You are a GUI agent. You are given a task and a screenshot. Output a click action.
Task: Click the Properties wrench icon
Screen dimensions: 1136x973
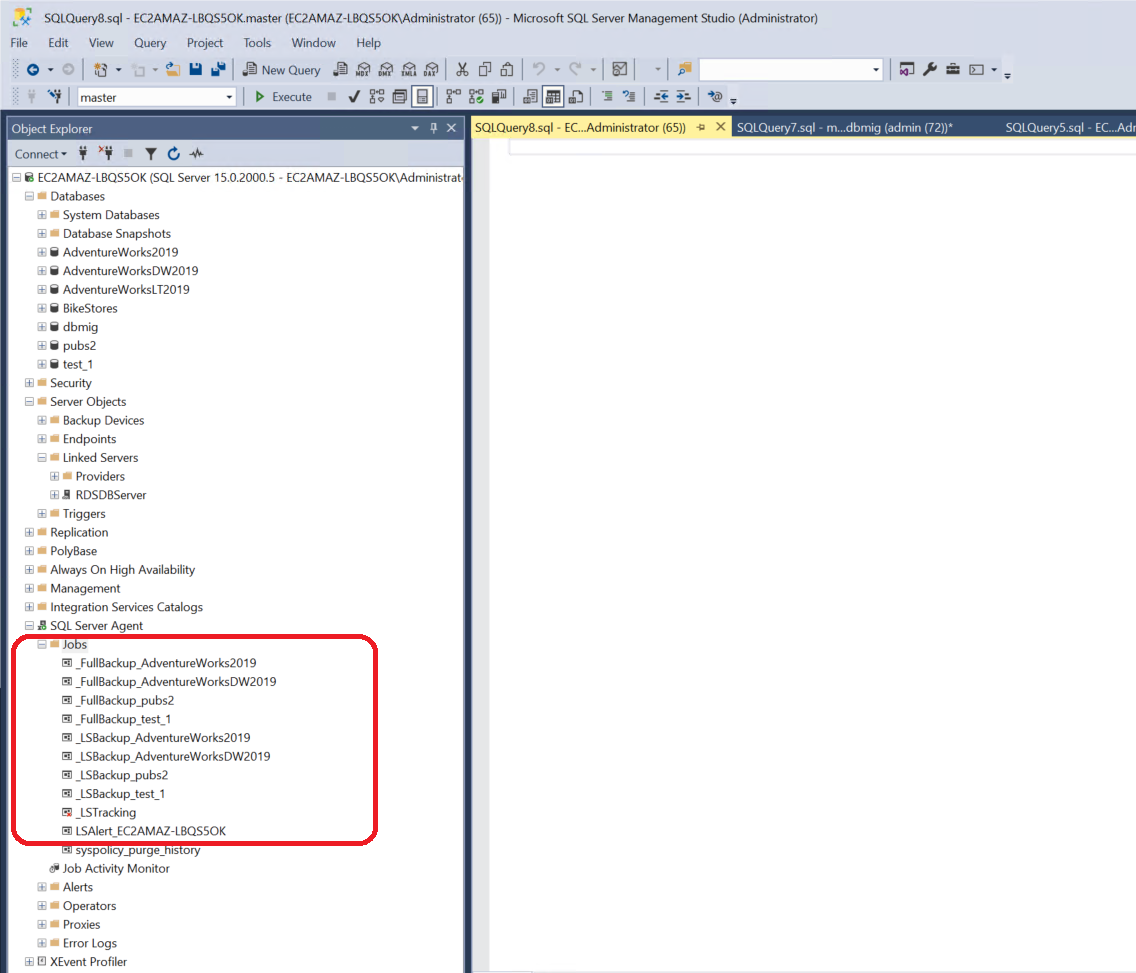(x=930, y=70)
